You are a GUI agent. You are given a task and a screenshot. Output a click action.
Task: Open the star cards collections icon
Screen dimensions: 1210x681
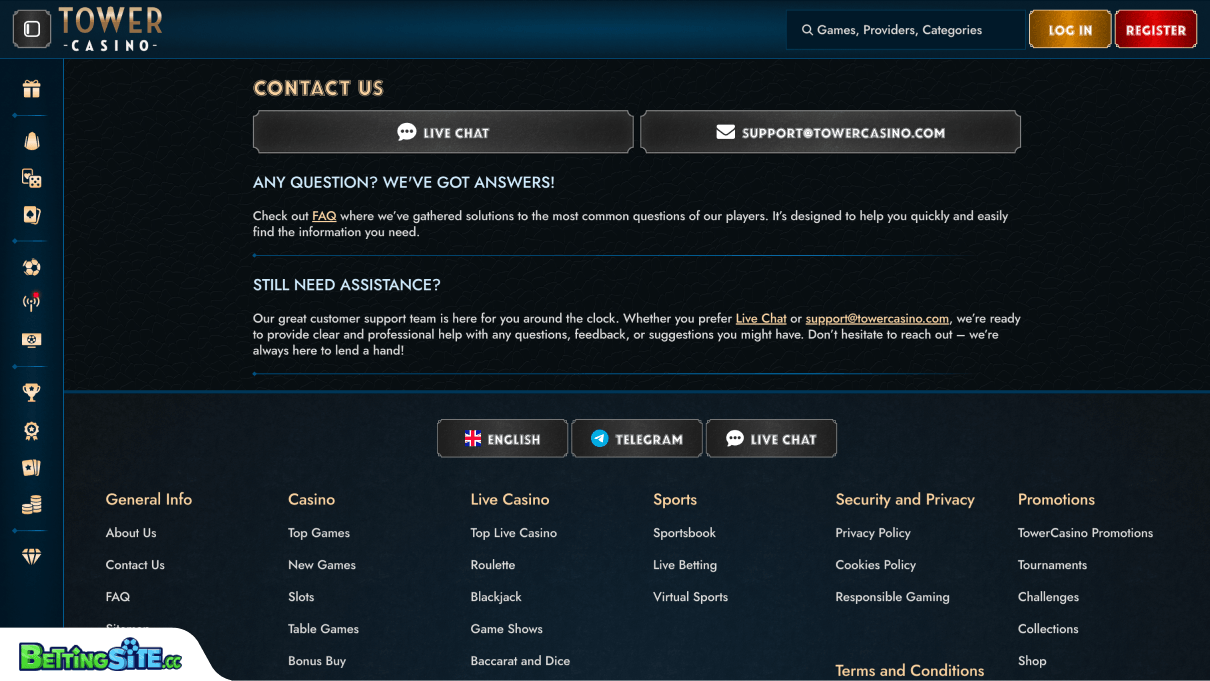(x=32, y=468)
